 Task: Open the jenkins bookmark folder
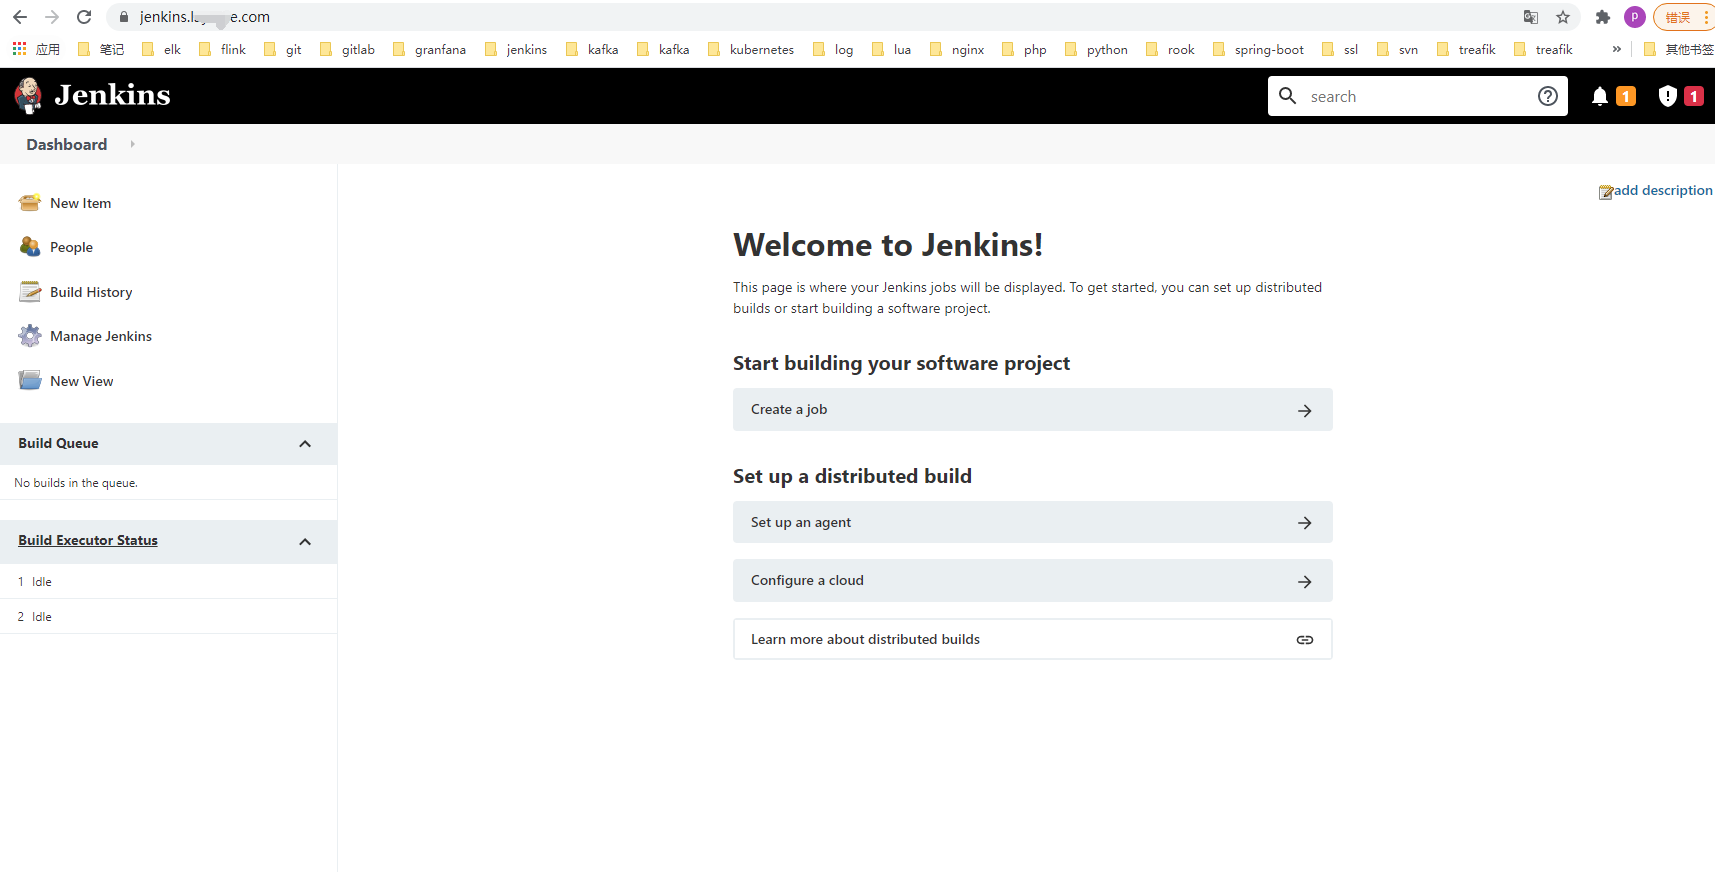click(516, 49)
